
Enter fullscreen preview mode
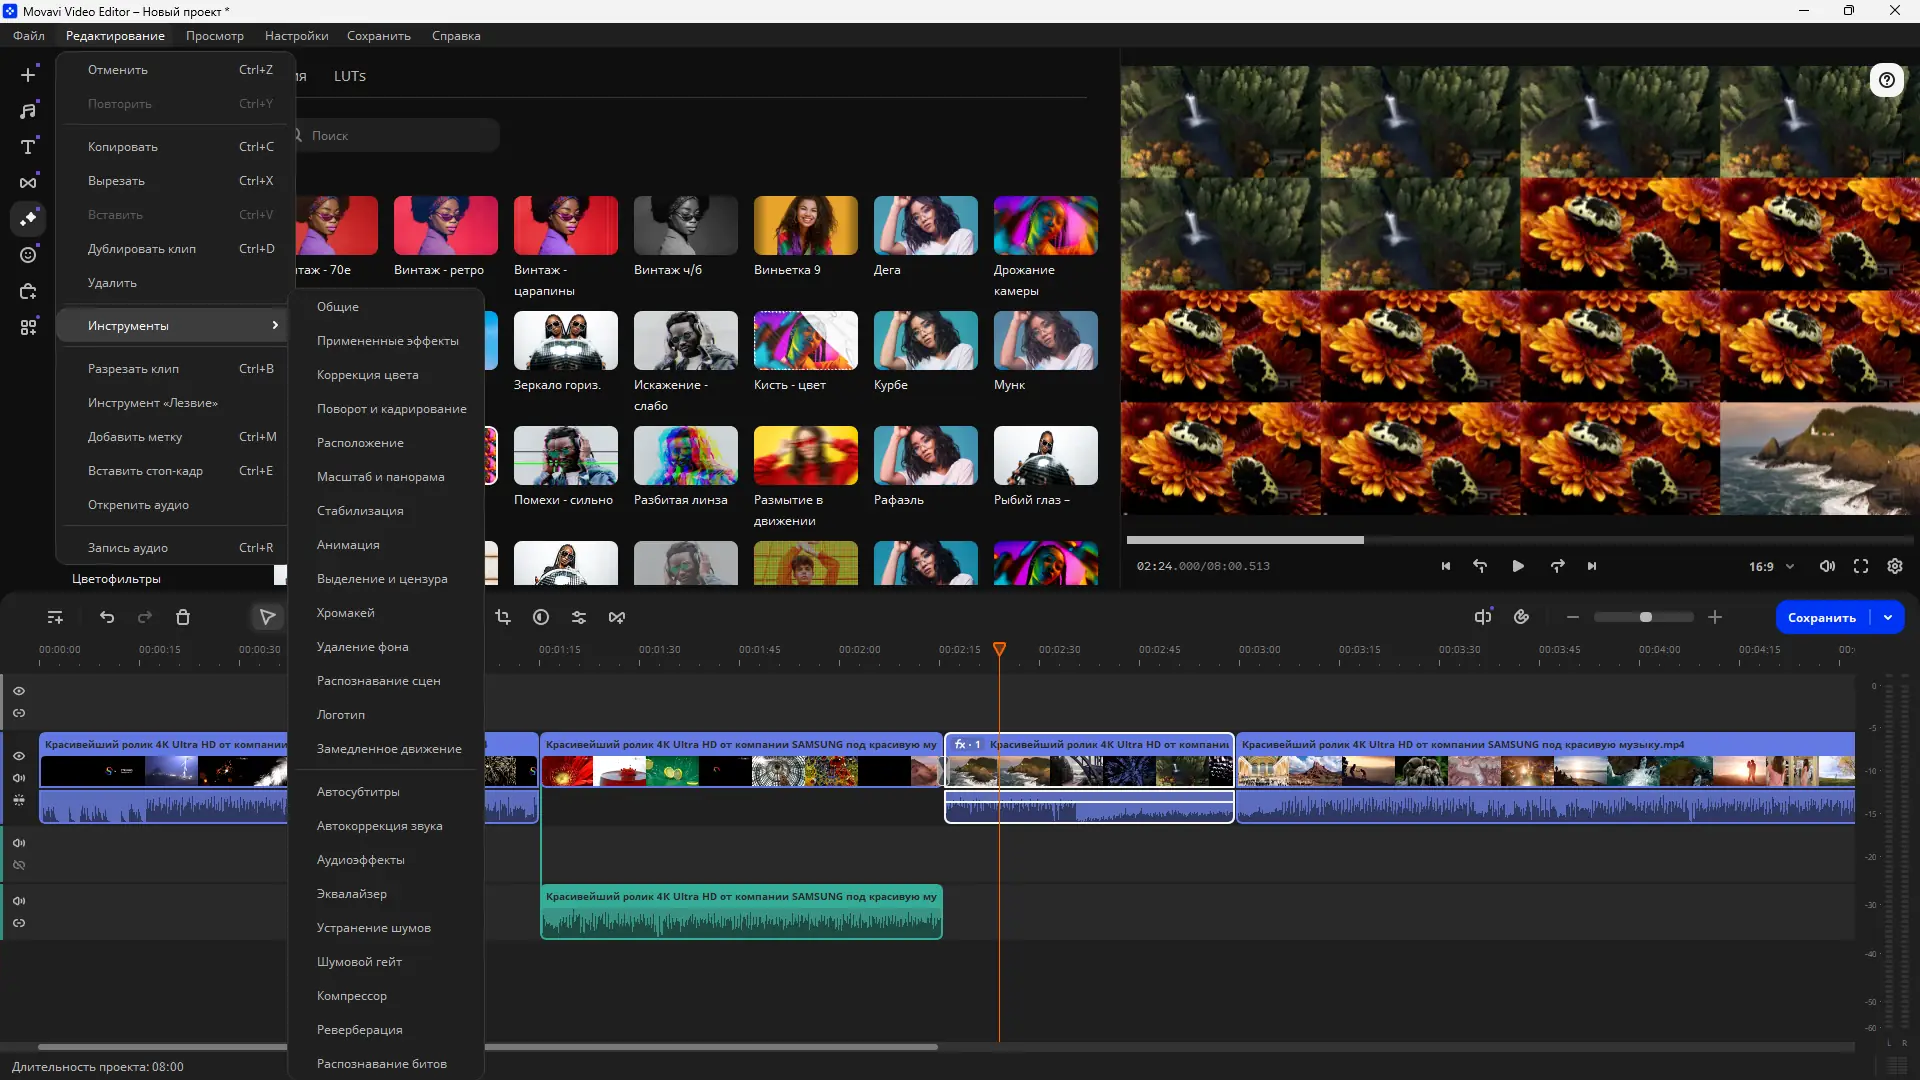[1861, 566]
